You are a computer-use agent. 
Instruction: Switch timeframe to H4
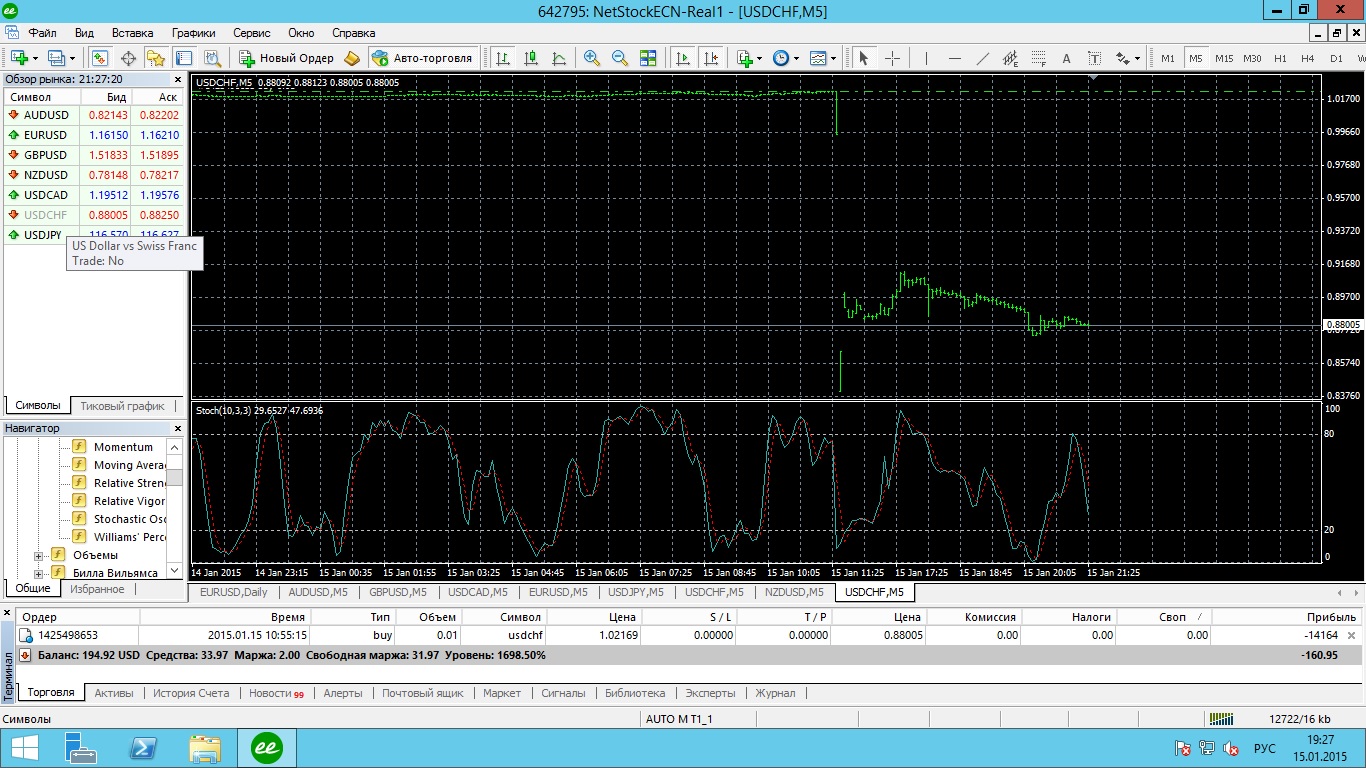click(1308, 58)
